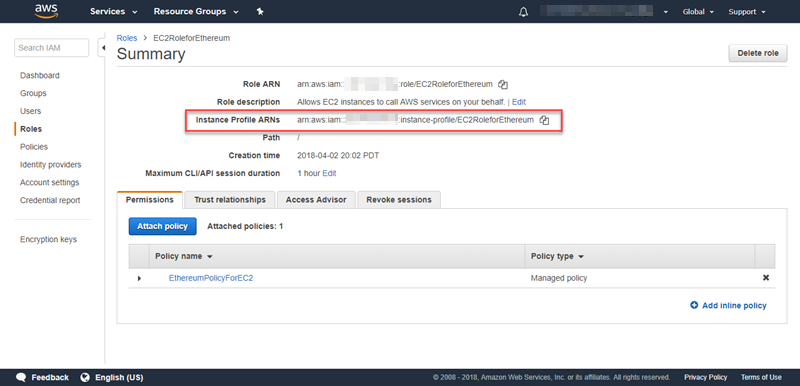The width and height of the screenshot is (800, 386).
Task: Sort by the Policy type column arrow
Action: pos(581,256)
